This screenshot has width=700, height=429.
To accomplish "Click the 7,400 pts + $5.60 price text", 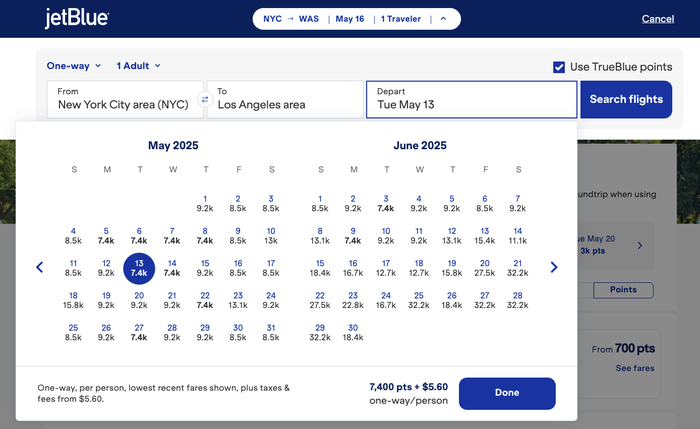I will tap(408, 387).
